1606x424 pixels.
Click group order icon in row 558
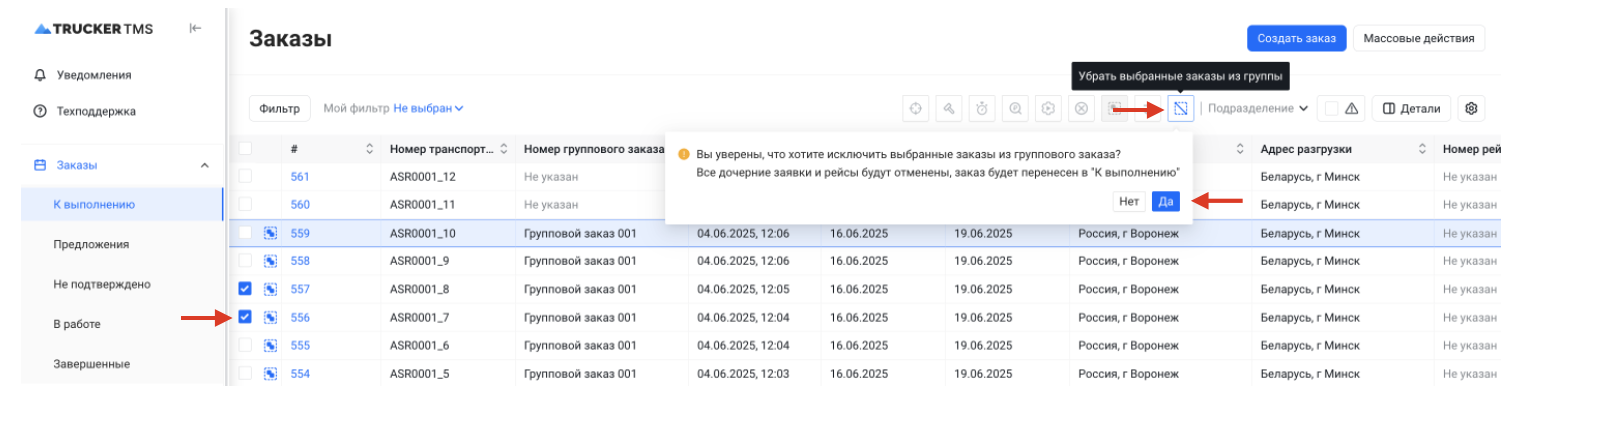point(270,261)
